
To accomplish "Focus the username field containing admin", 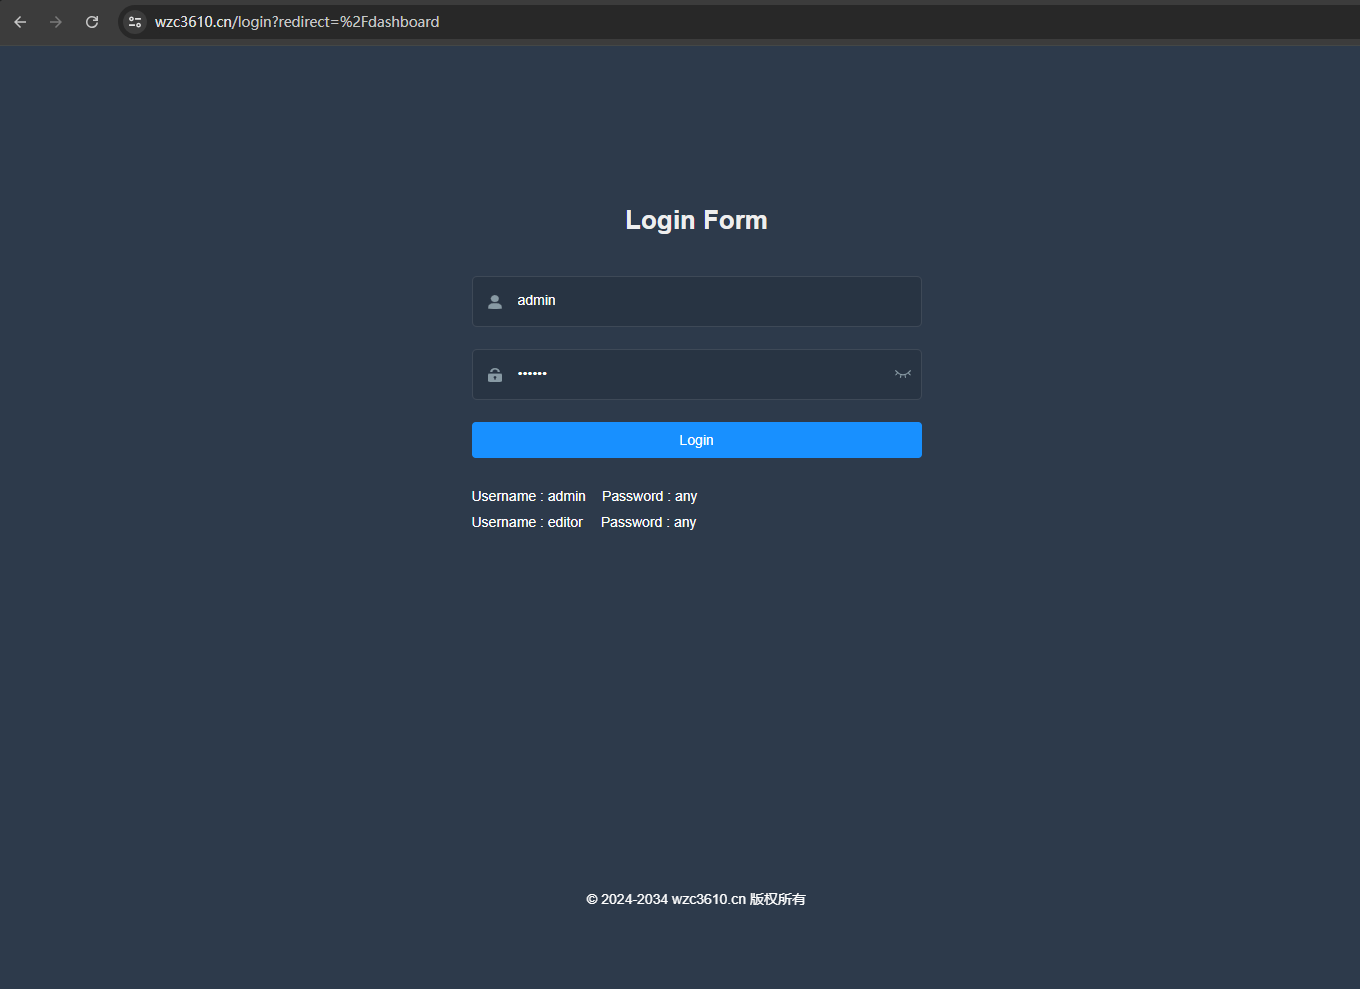I will tap(697, 301).
